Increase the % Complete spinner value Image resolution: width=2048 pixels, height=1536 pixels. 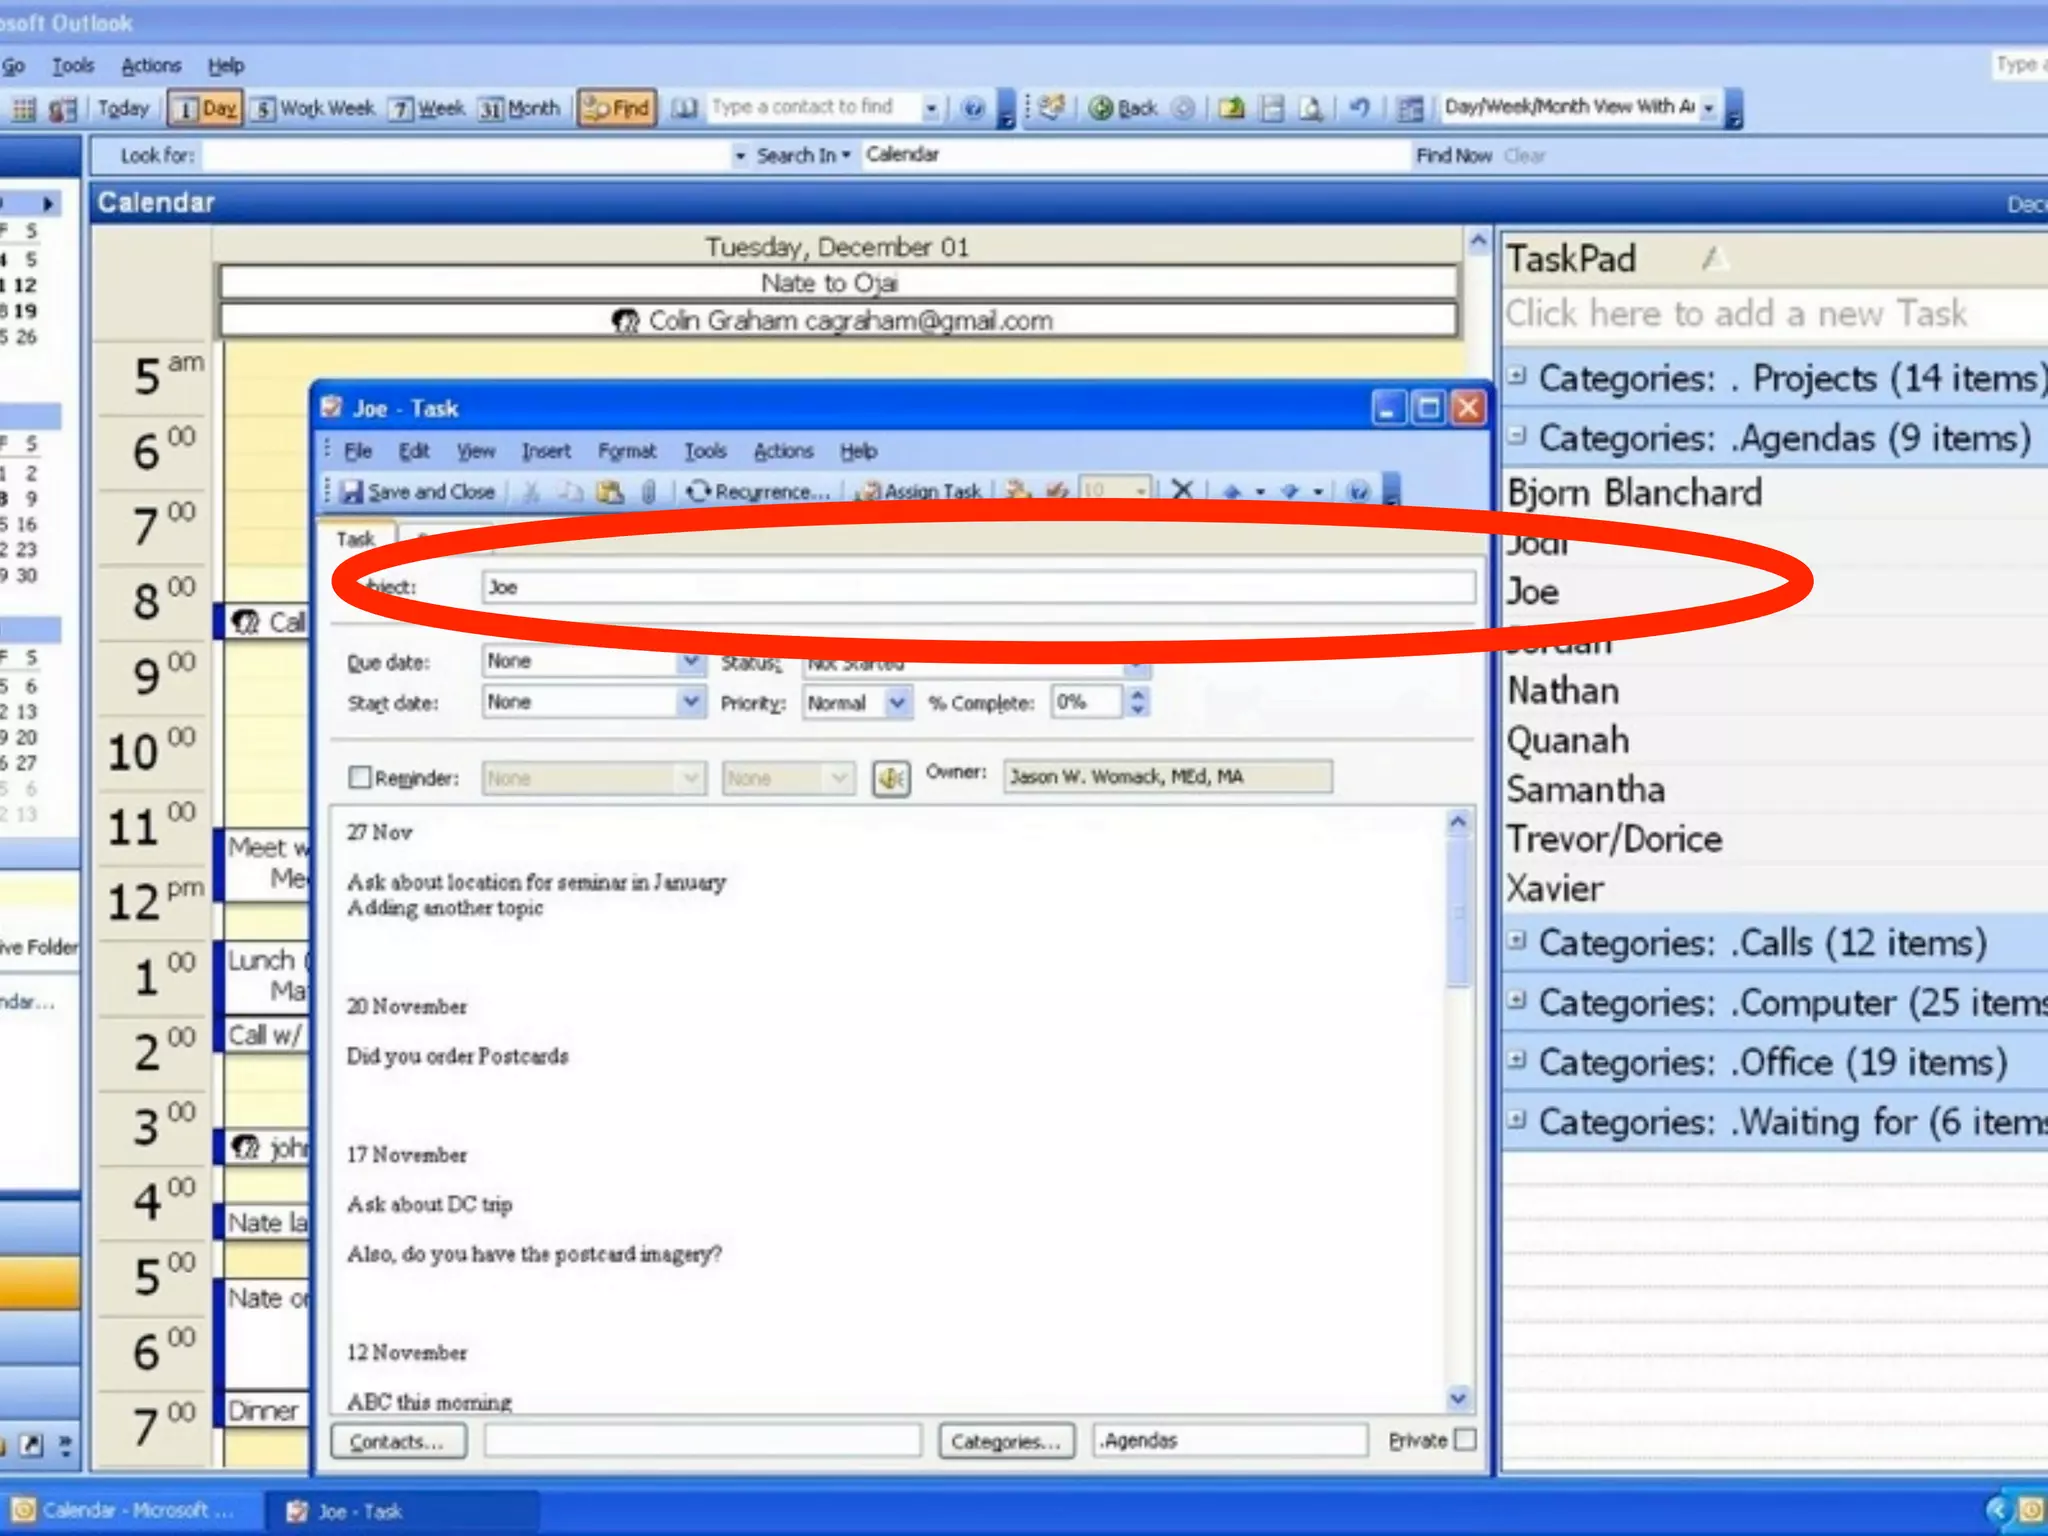[1137, 694]
